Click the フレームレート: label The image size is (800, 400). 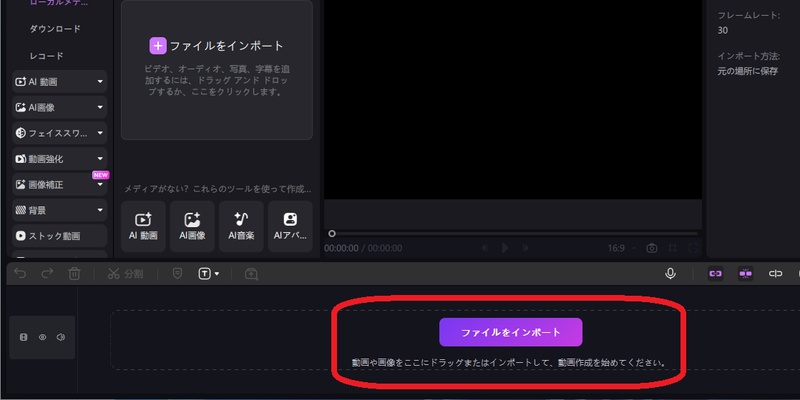pos(748,15)
